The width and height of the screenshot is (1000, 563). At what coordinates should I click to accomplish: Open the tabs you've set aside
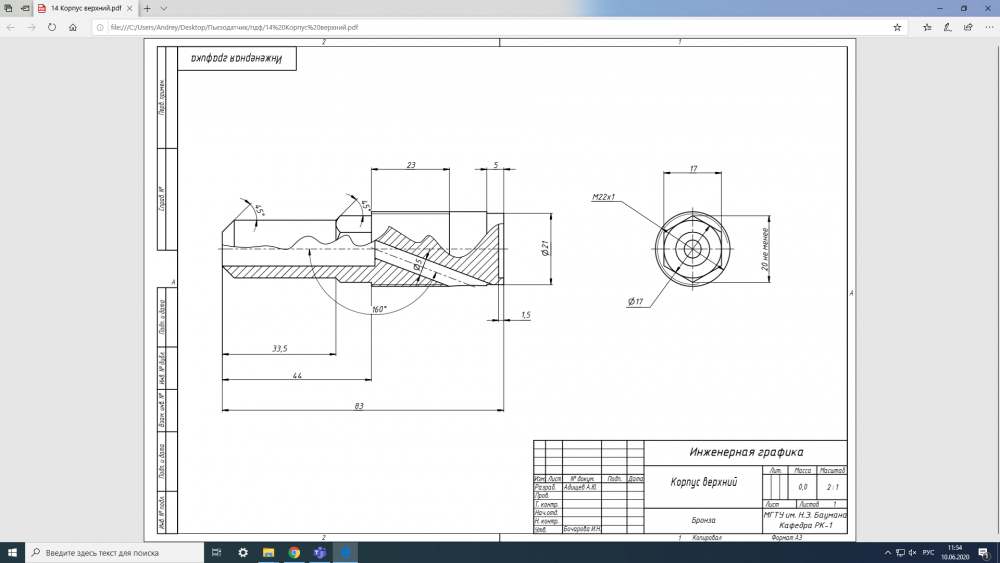click(x=8, y=8)
